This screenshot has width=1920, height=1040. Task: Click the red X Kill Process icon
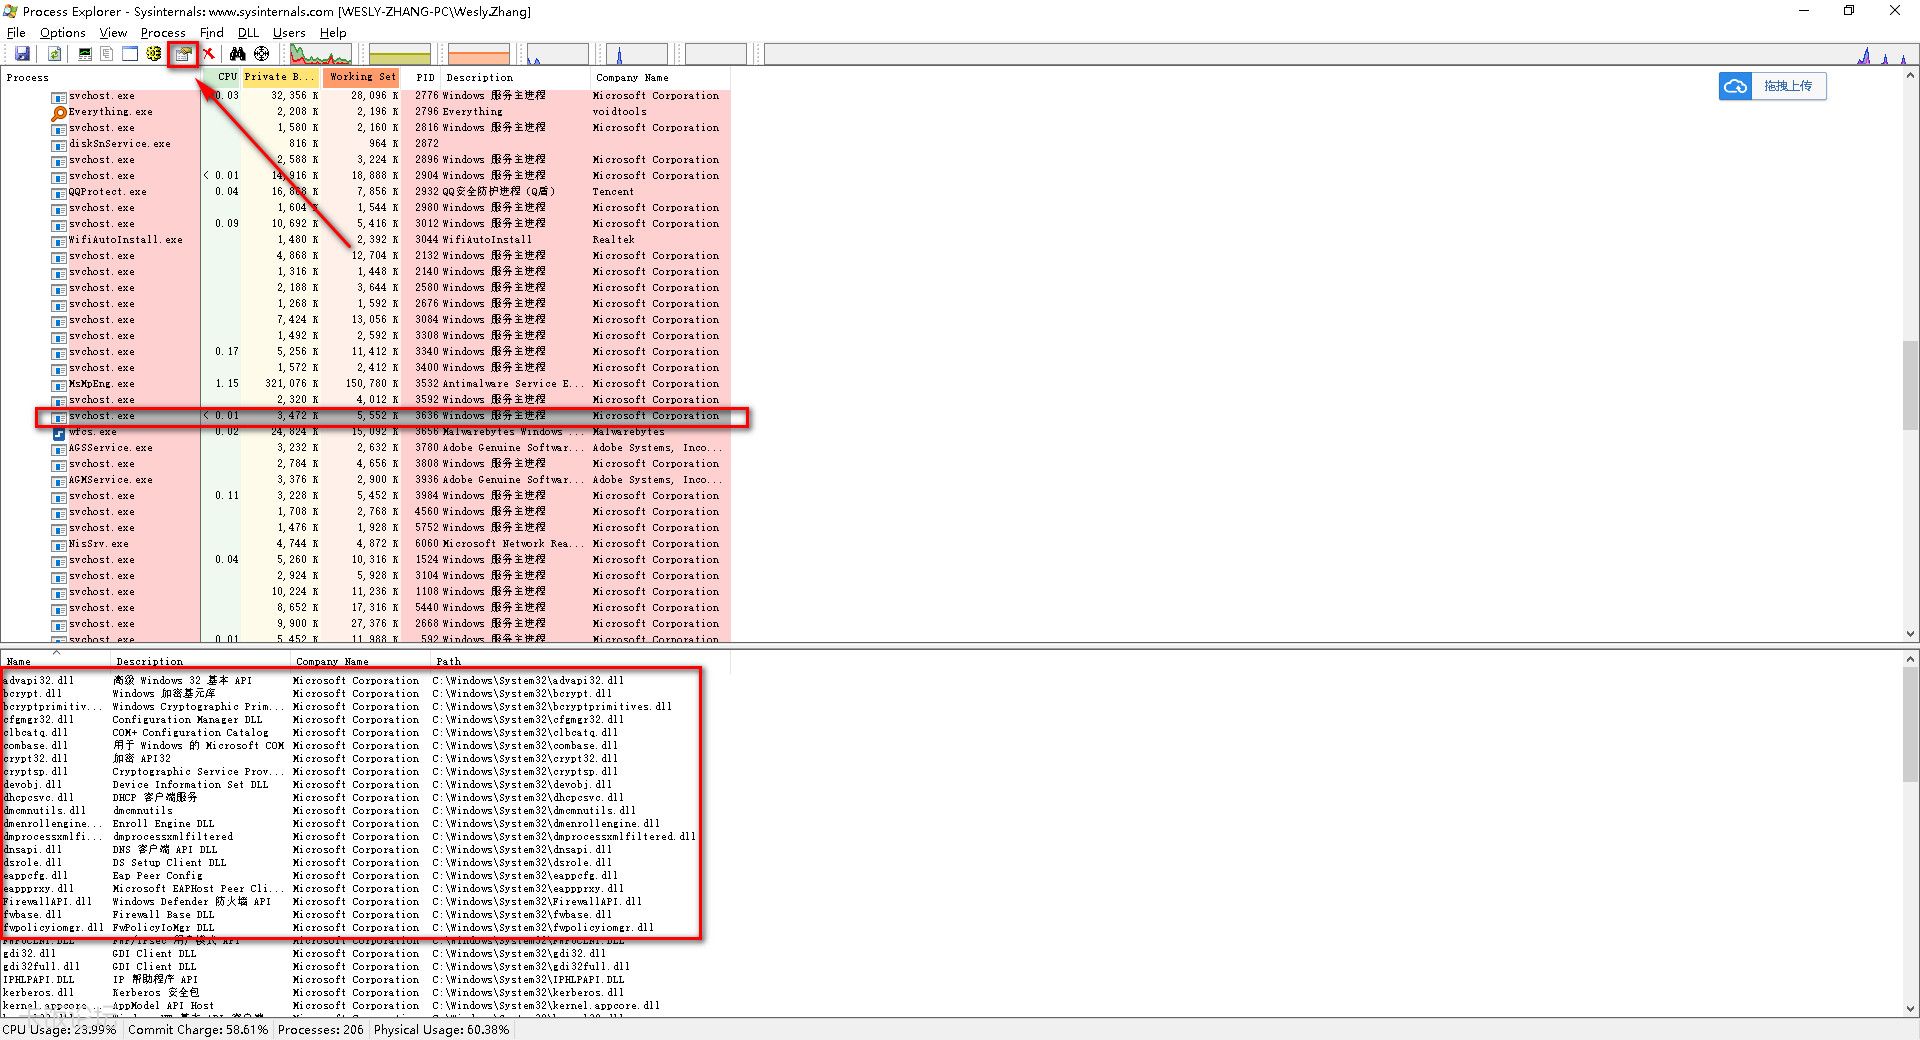pyautogui.click(x=209, y=54)
